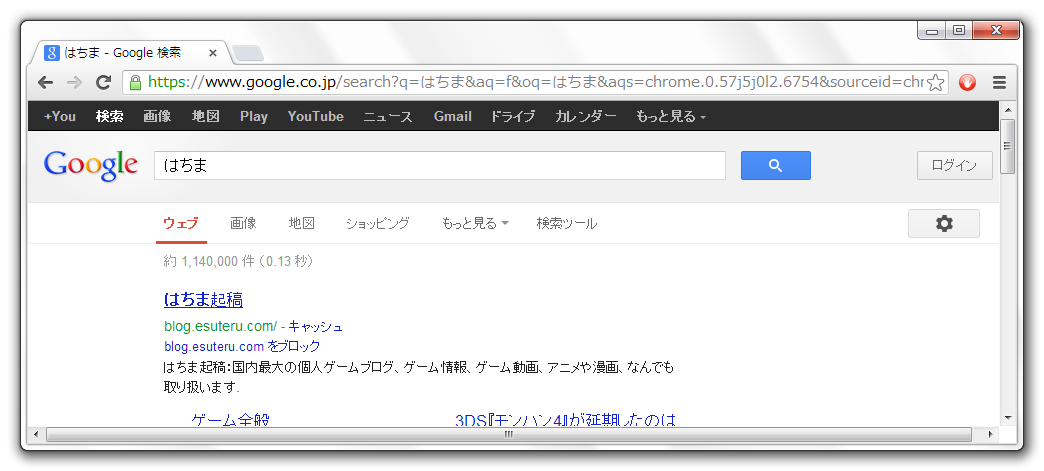Open a new tab with the tab button
This screenshot has height=471, width=1044.
(248, 53)
